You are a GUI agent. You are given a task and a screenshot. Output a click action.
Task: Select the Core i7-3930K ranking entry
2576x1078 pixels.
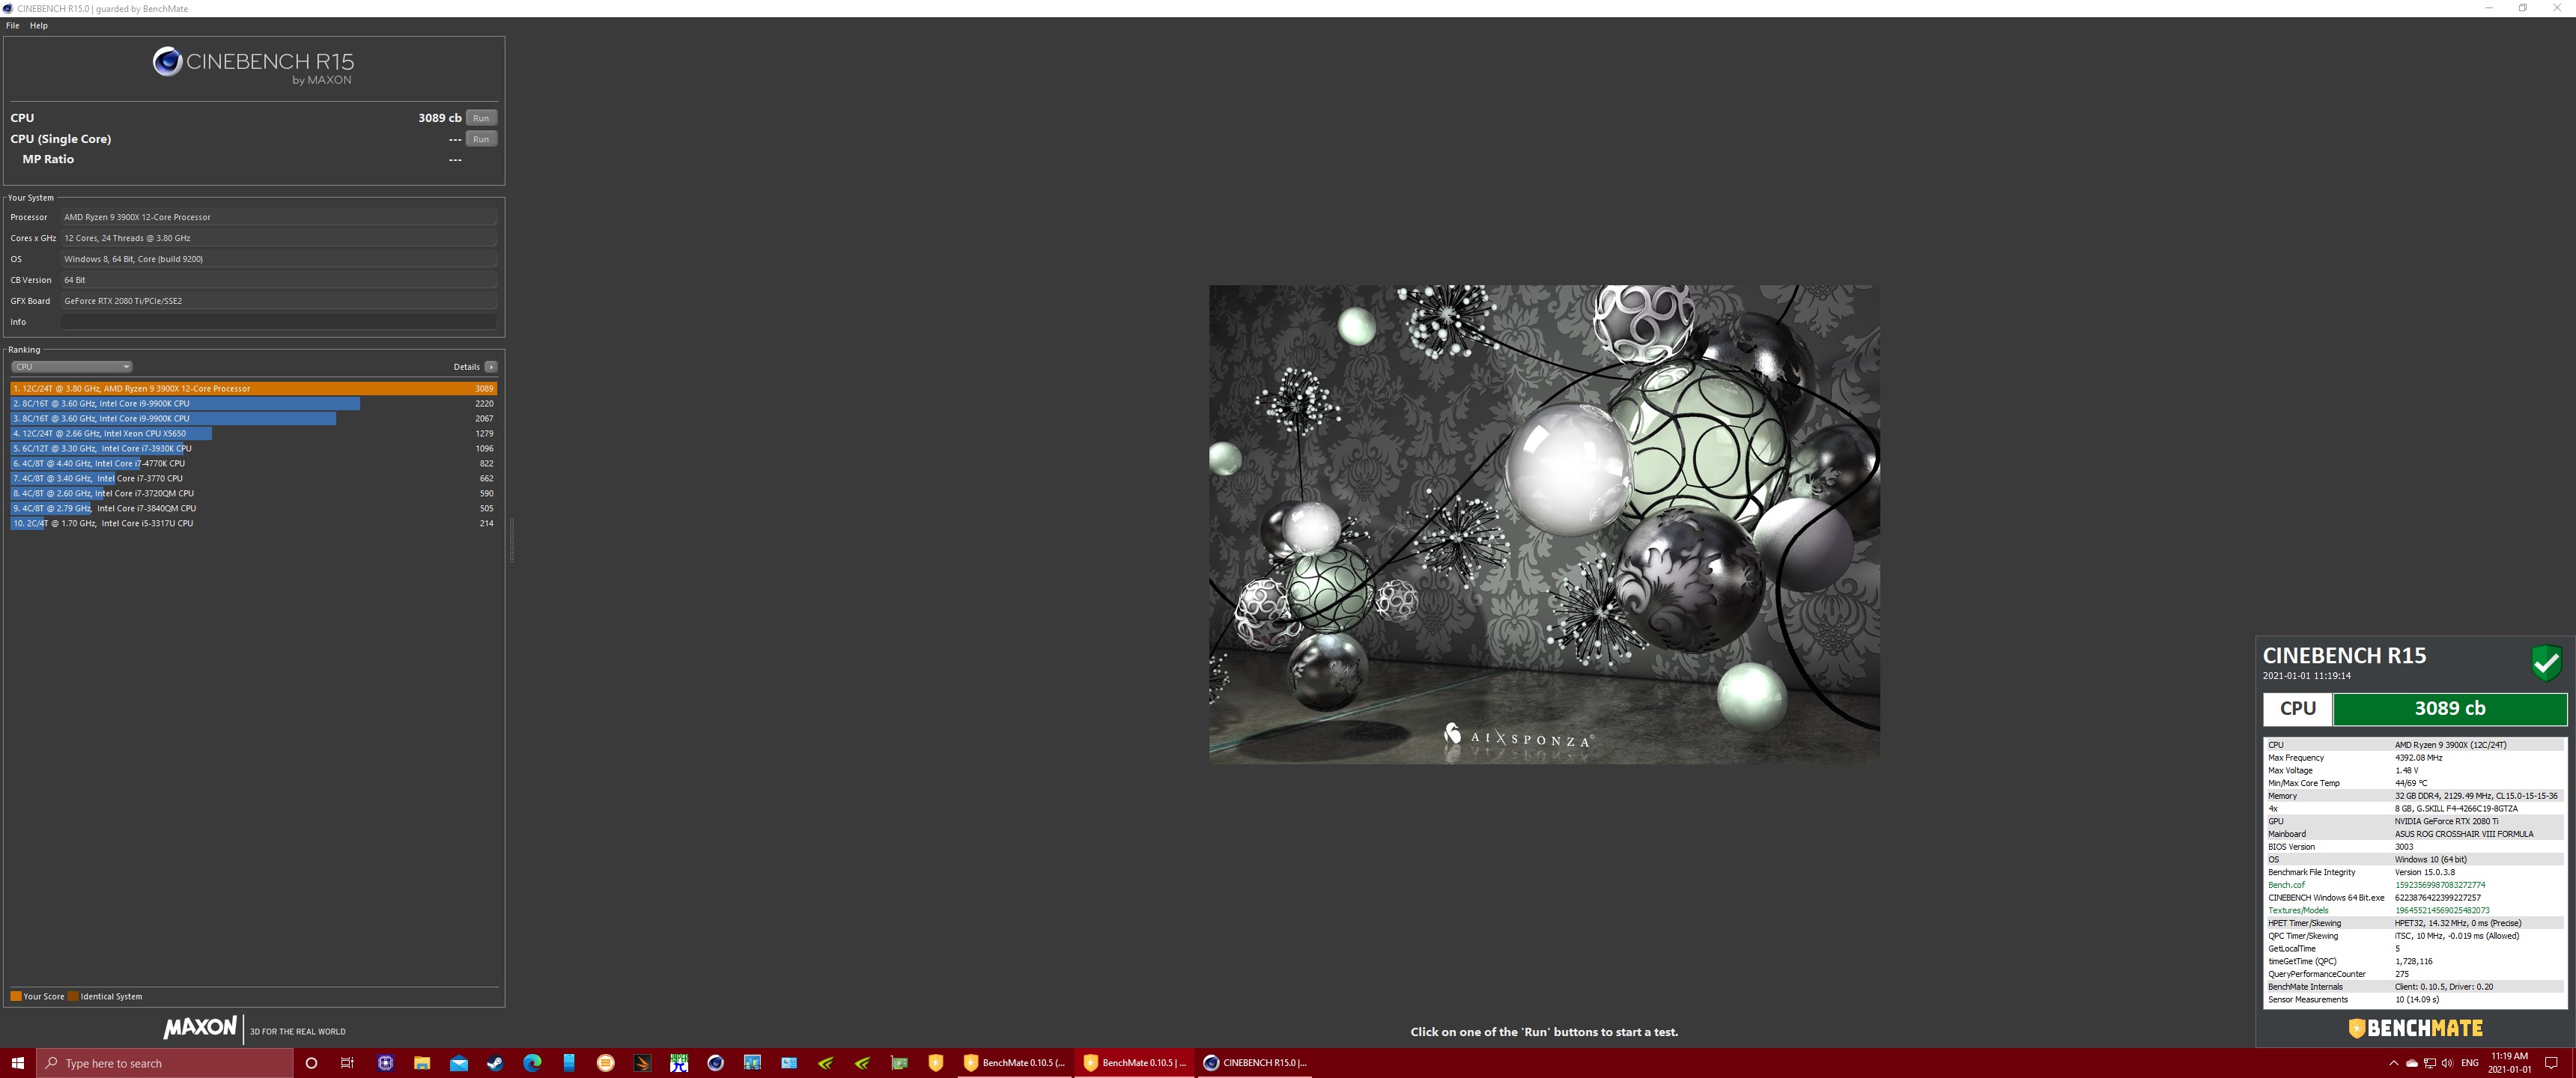tap(253, 448)
